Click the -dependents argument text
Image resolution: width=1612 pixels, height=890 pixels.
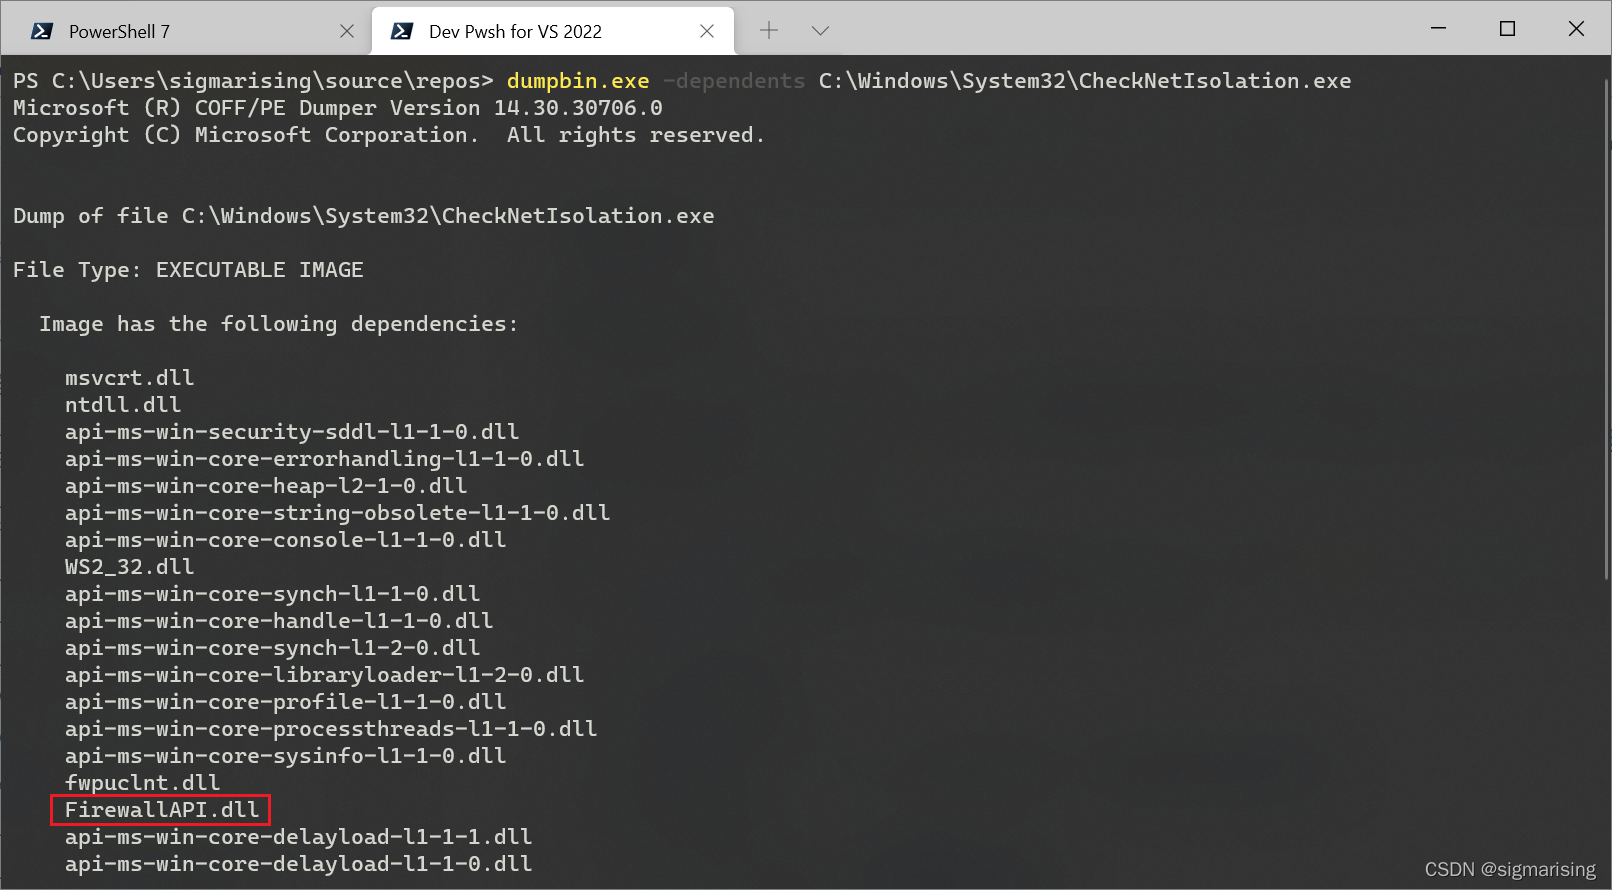point(734,81)
